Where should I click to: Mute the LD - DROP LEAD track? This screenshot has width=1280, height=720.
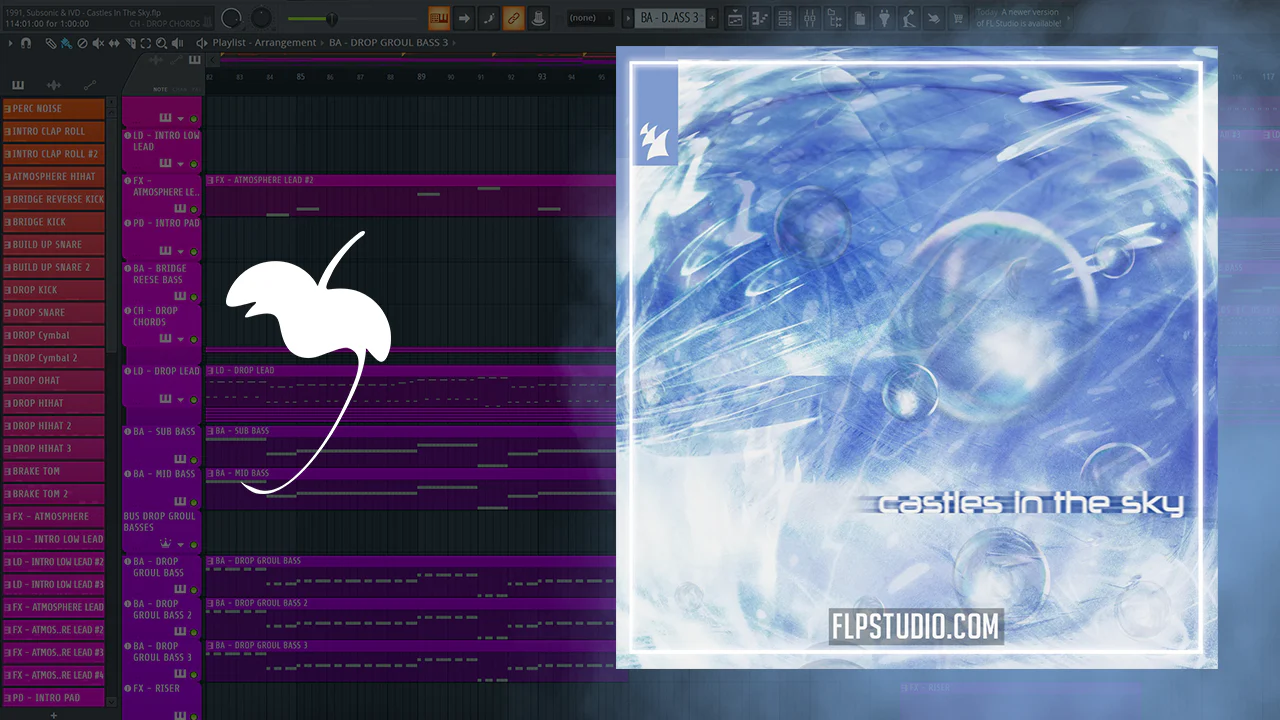(x=194, y=399)
